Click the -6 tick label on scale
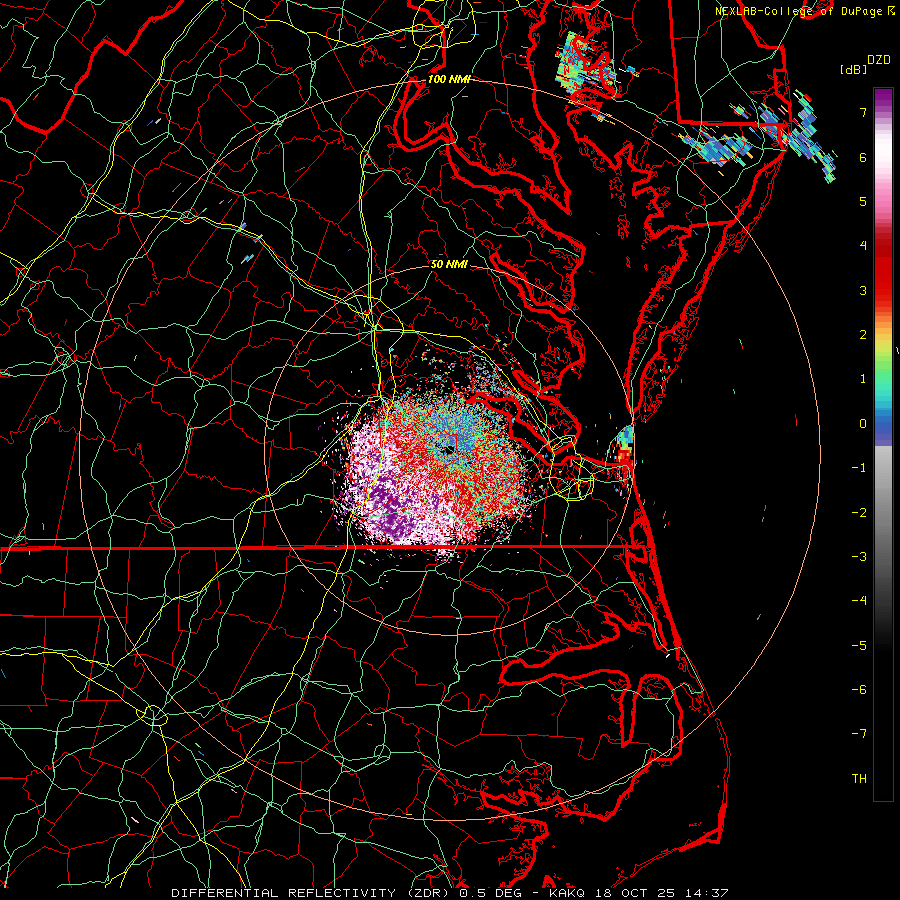This screenshot has height=900, width=900. (859, 690)
